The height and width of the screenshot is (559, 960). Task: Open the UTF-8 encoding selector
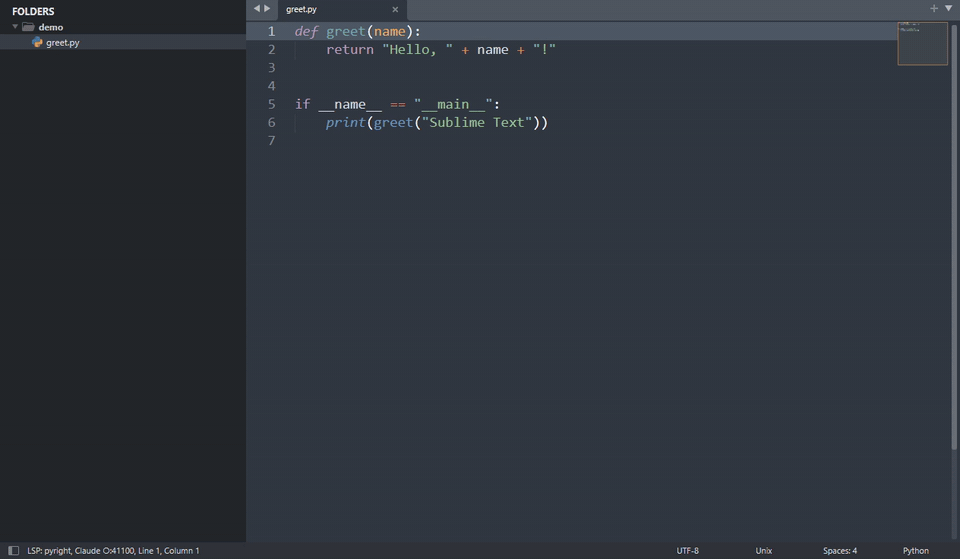point(688,550)
